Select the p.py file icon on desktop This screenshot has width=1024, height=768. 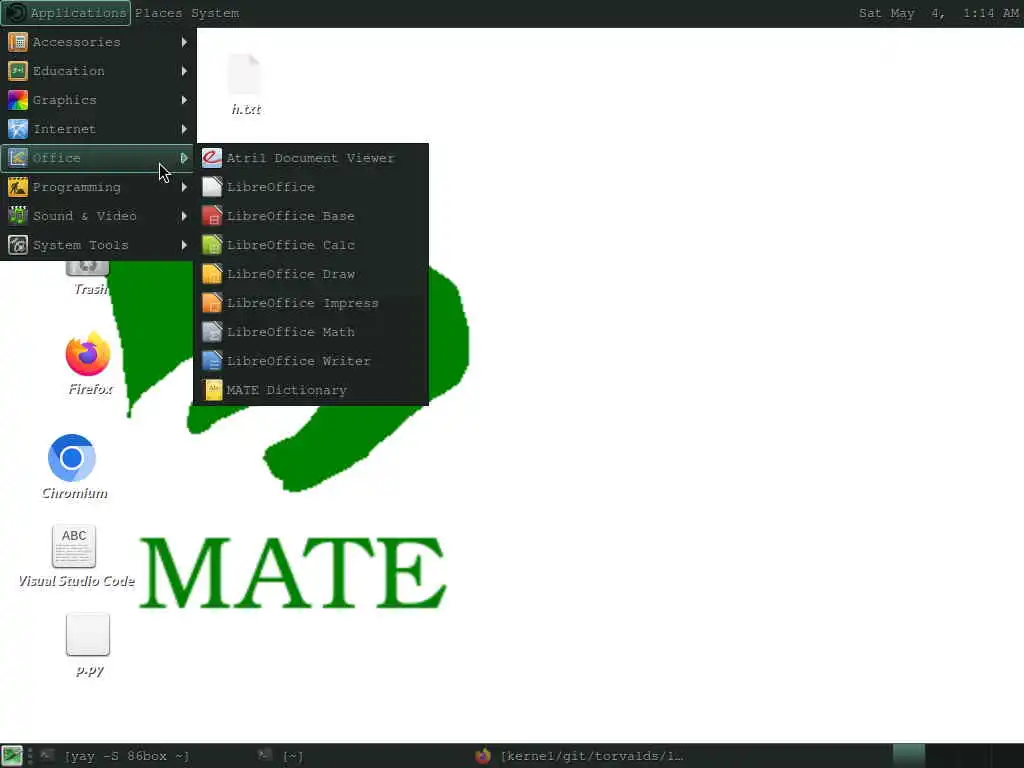(x=88, y=634)
